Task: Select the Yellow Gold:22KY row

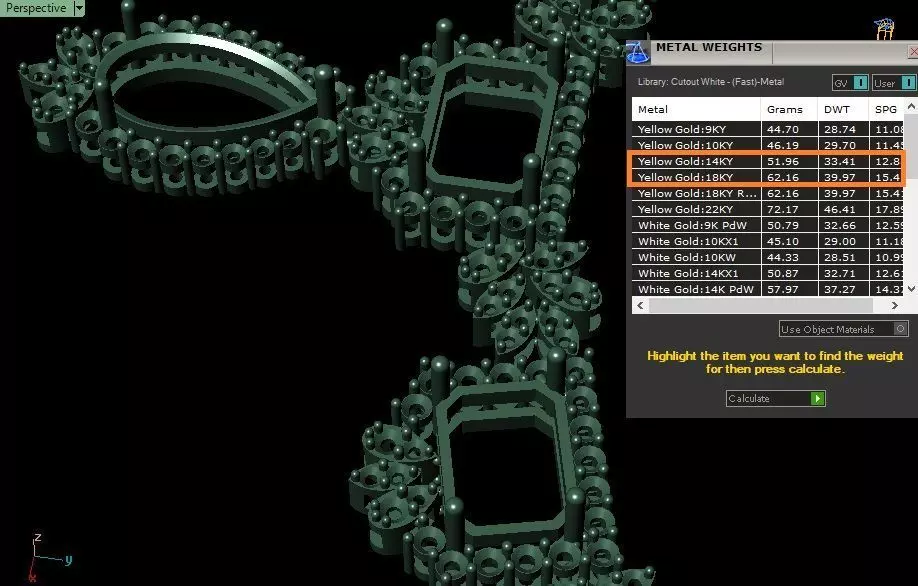Action: pyautogui.click(x=768, y=209)
